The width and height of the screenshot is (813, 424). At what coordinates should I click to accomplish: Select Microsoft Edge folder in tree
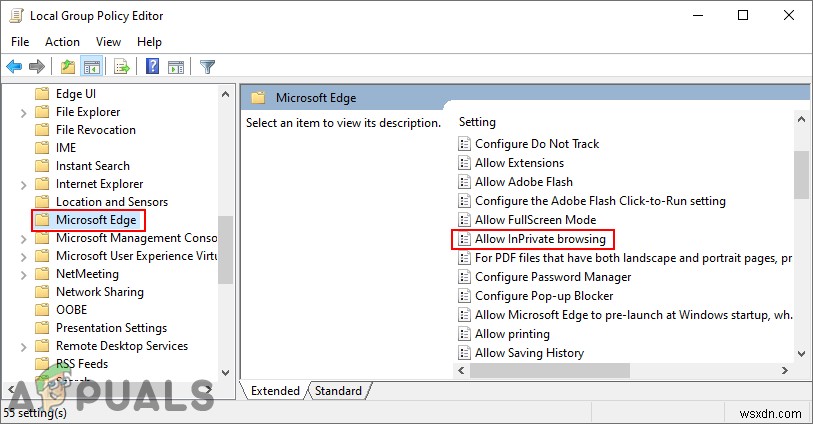tap(96, 220)
